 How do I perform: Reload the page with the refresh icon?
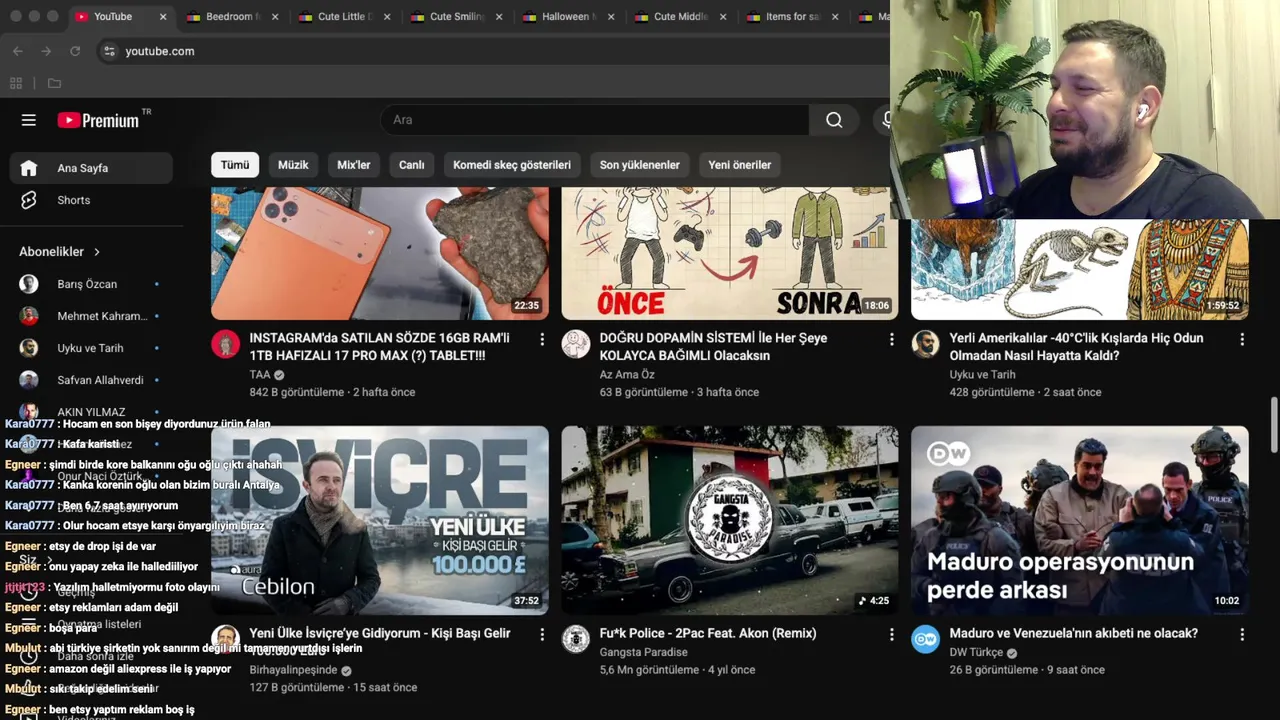pos(75,51)
